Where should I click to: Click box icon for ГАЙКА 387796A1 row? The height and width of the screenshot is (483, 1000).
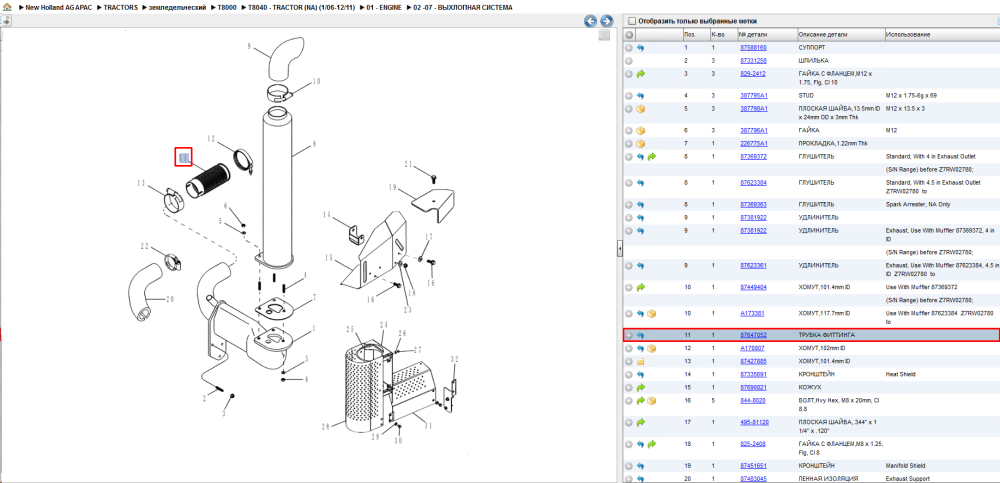click(641, 130)
